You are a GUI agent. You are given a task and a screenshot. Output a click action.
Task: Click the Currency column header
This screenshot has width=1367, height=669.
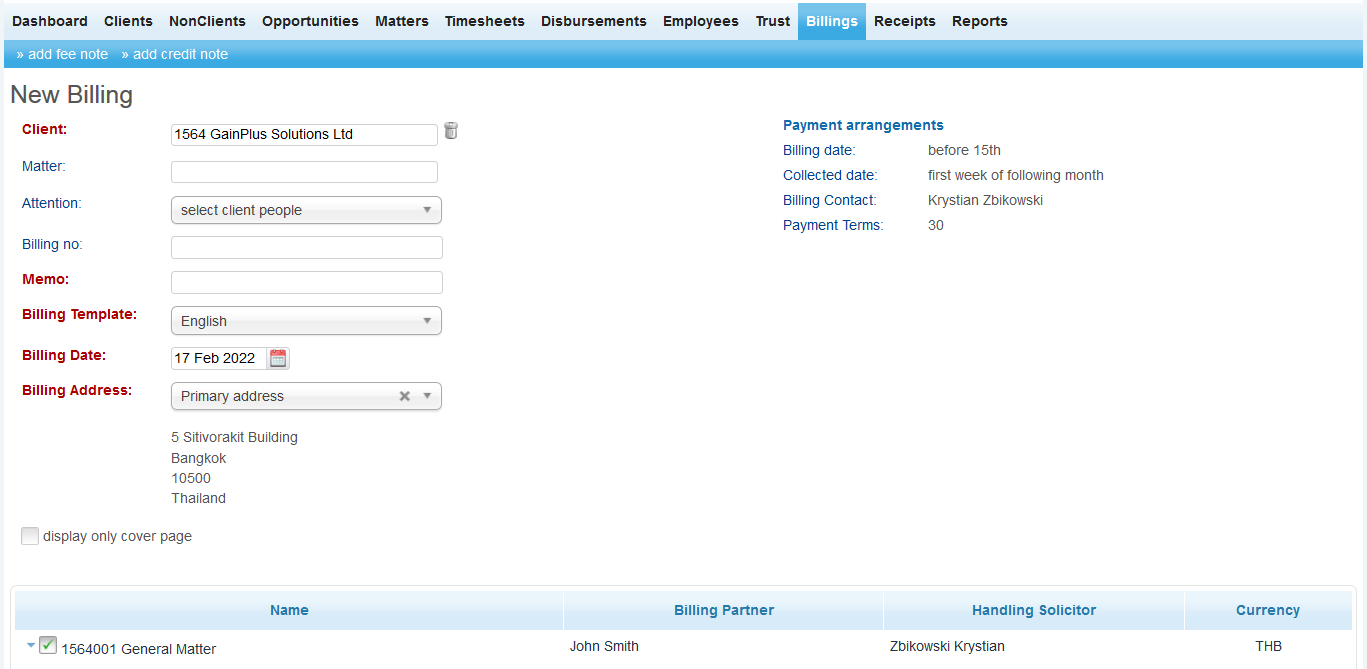click(x=1267, y=610)
